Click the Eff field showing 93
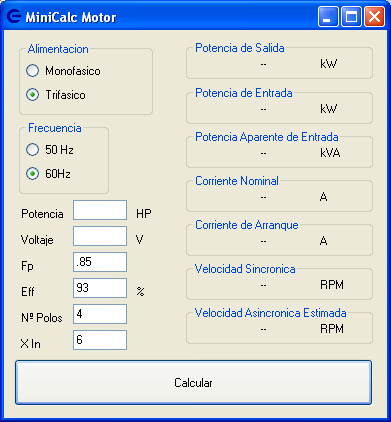 point(100,288)
